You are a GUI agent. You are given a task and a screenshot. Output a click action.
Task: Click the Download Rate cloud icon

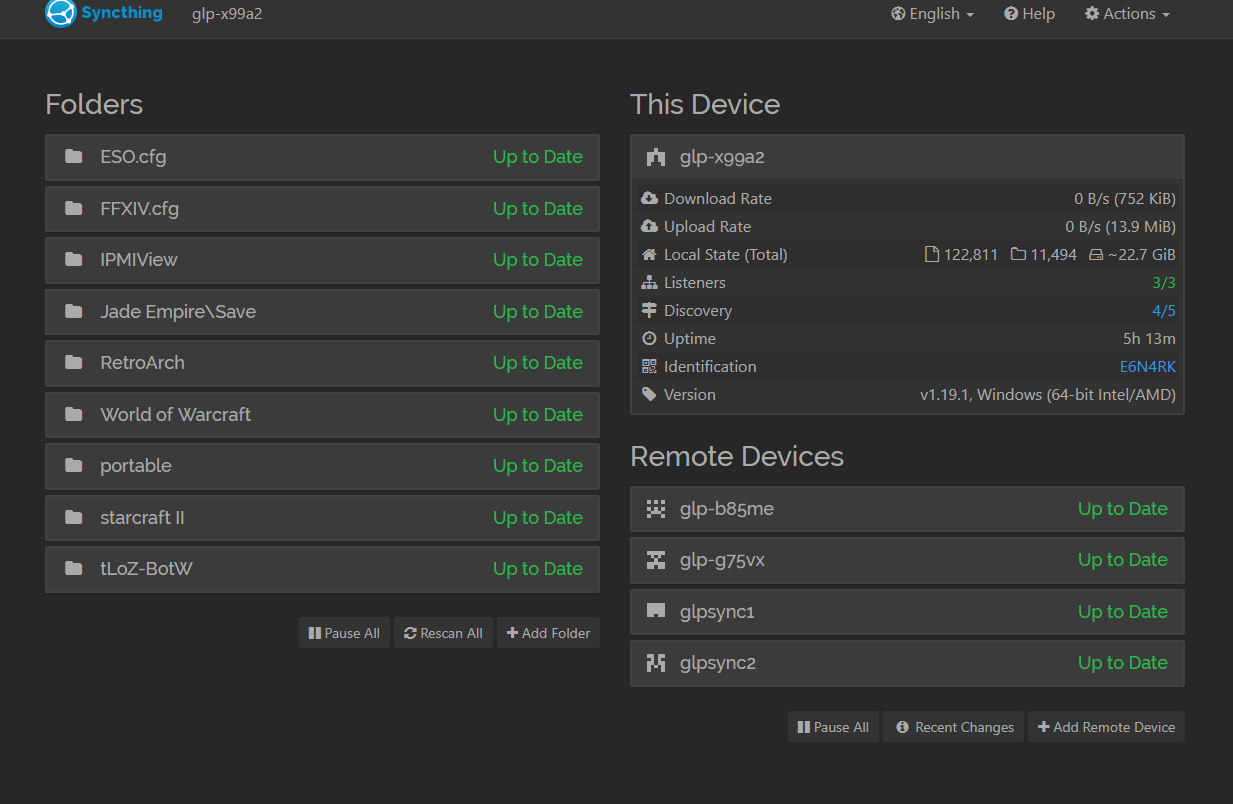coord(649,198)
